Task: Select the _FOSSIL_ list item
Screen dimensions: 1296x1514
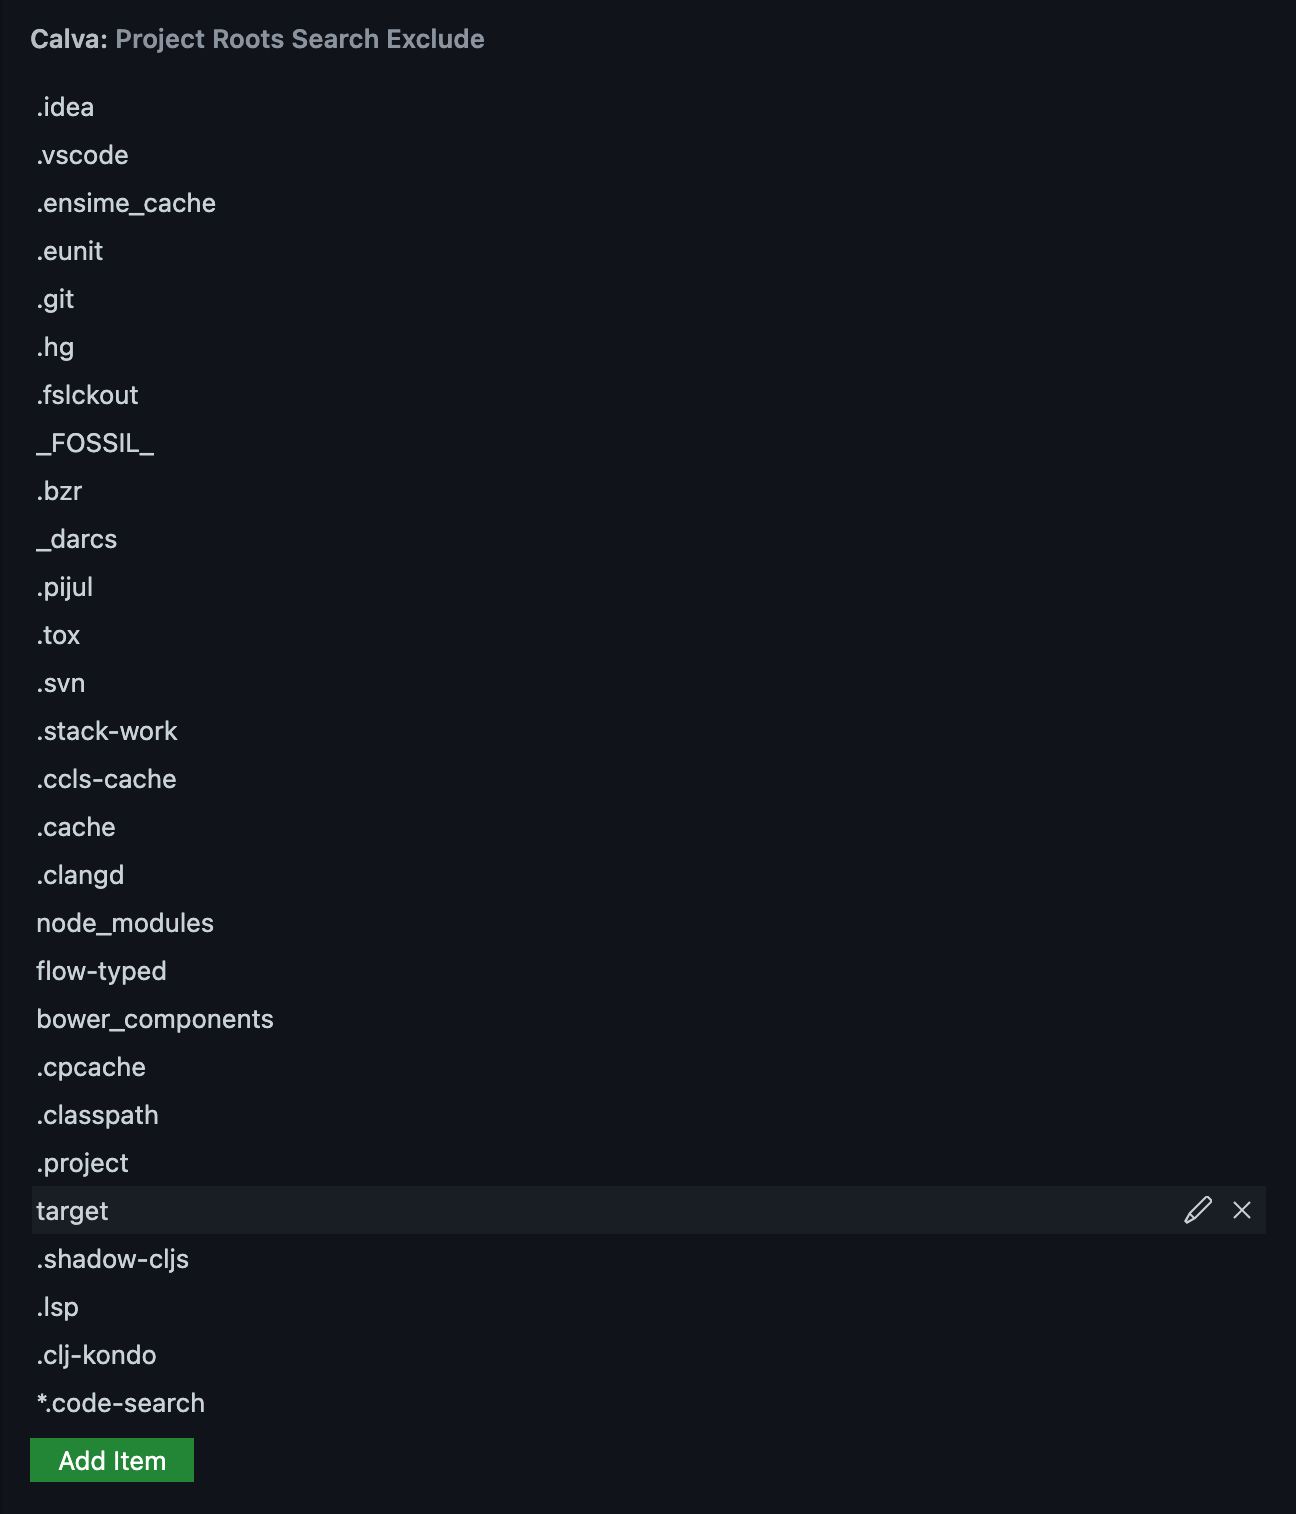Action: click(x=95, y=443)
